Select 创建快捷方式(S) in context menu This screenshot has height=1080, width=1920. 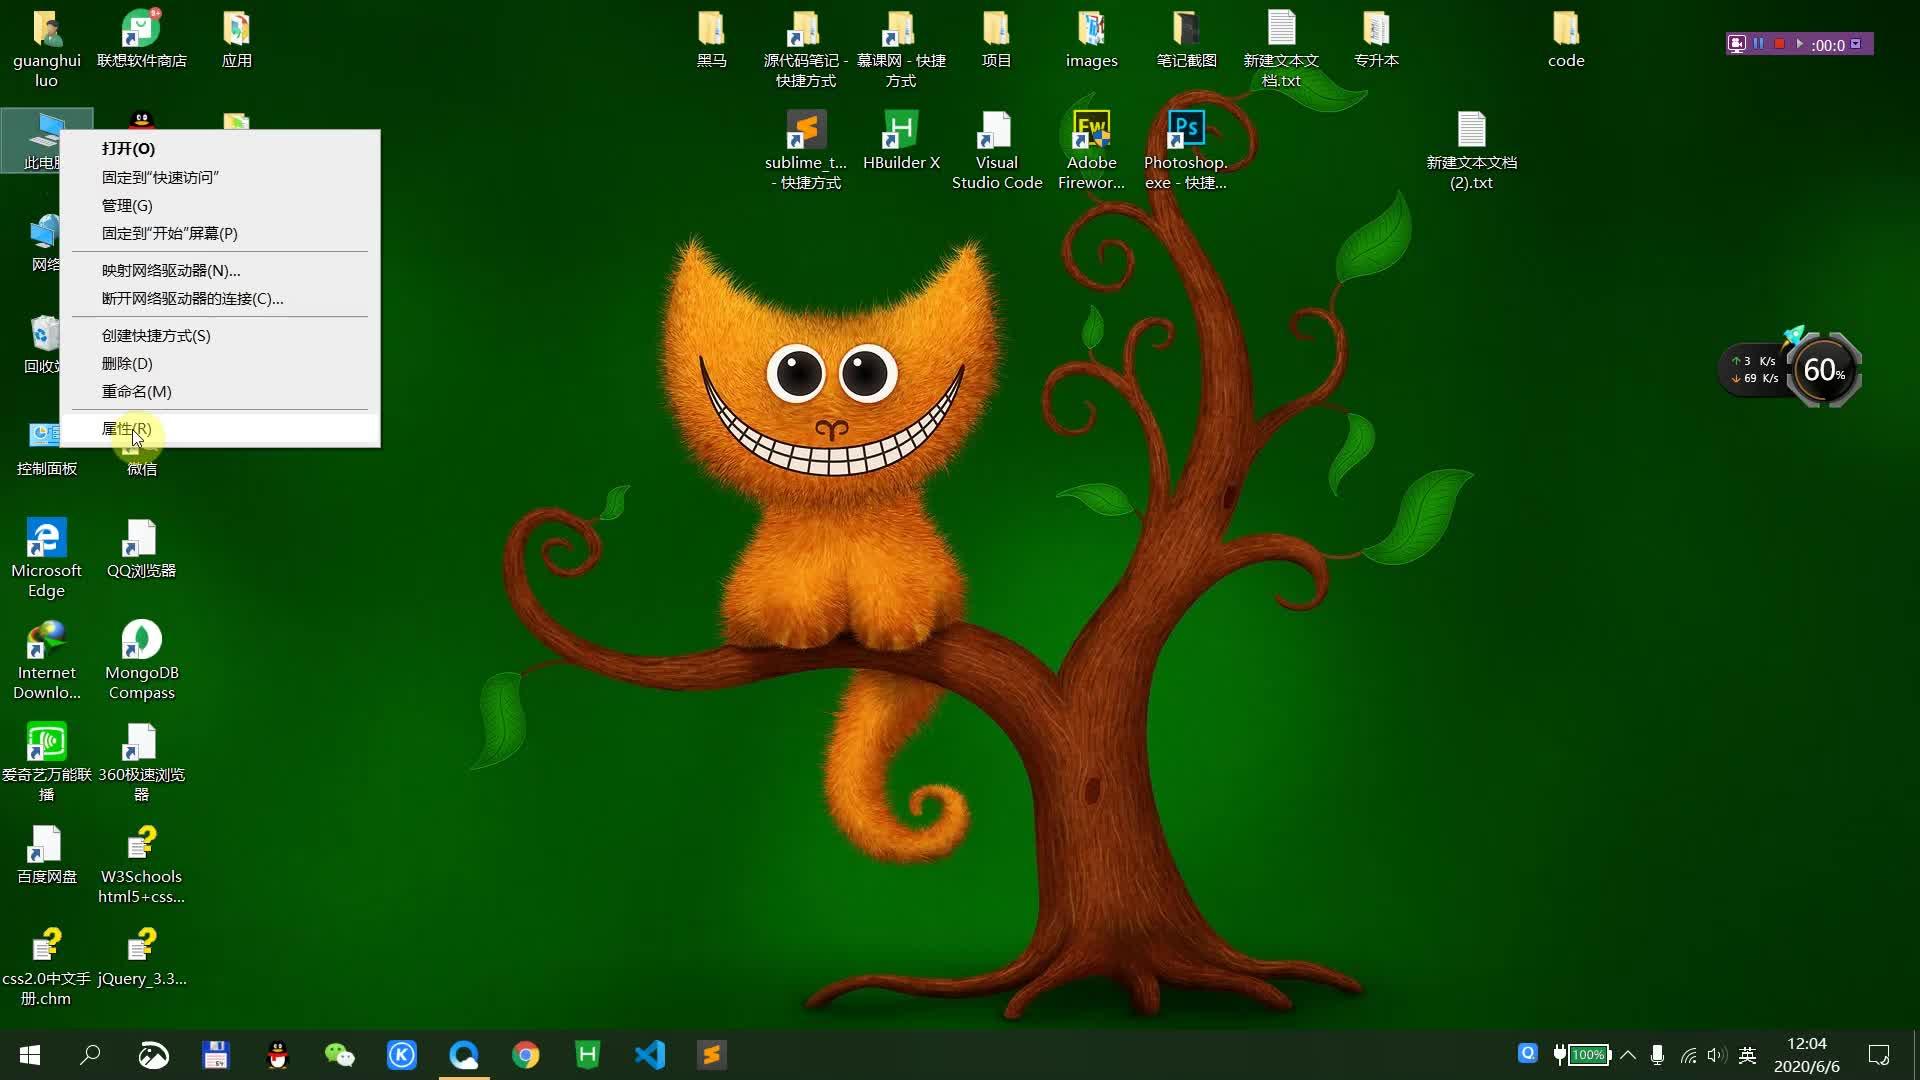pyautogui.click(x=220, y=336)
